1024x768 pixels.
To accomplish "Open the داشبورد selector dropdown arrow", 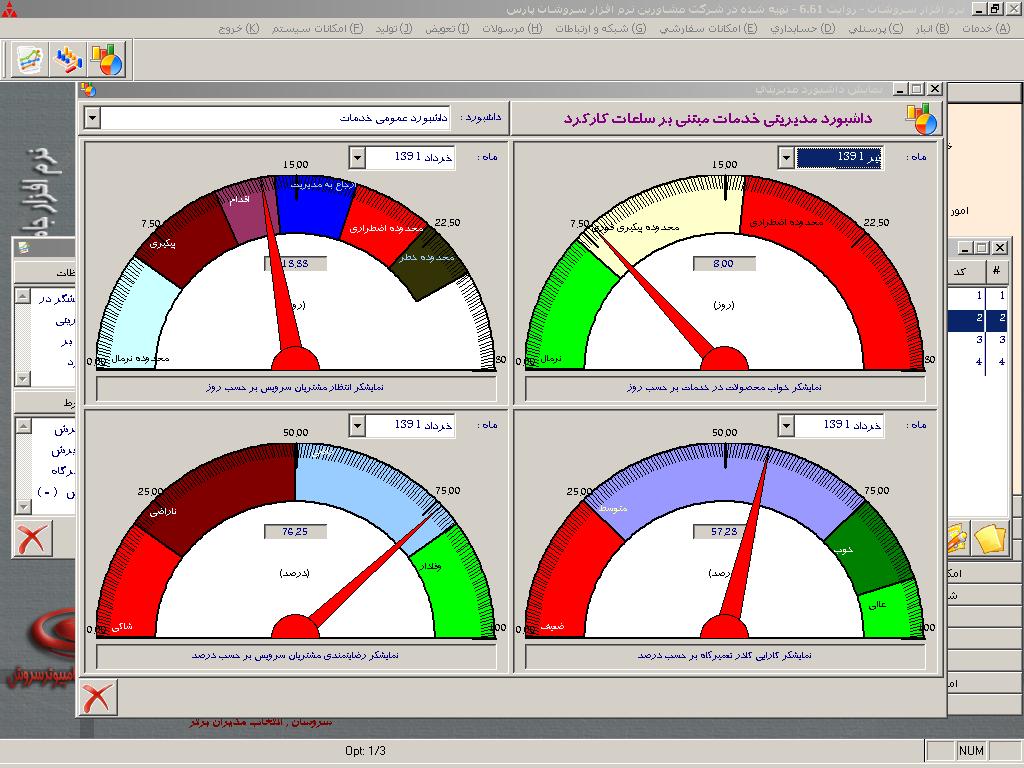I will tap(92, 118).
